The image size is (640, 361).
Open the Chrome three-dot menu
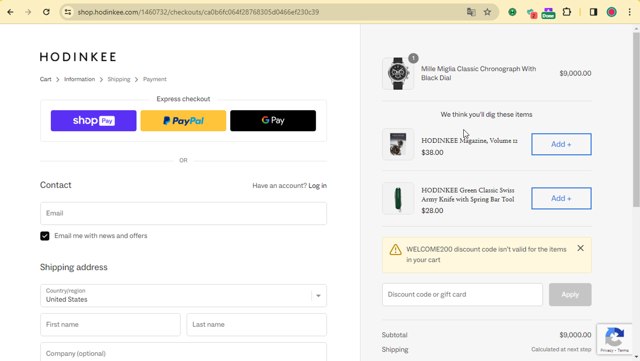click(x=630, y=12)
